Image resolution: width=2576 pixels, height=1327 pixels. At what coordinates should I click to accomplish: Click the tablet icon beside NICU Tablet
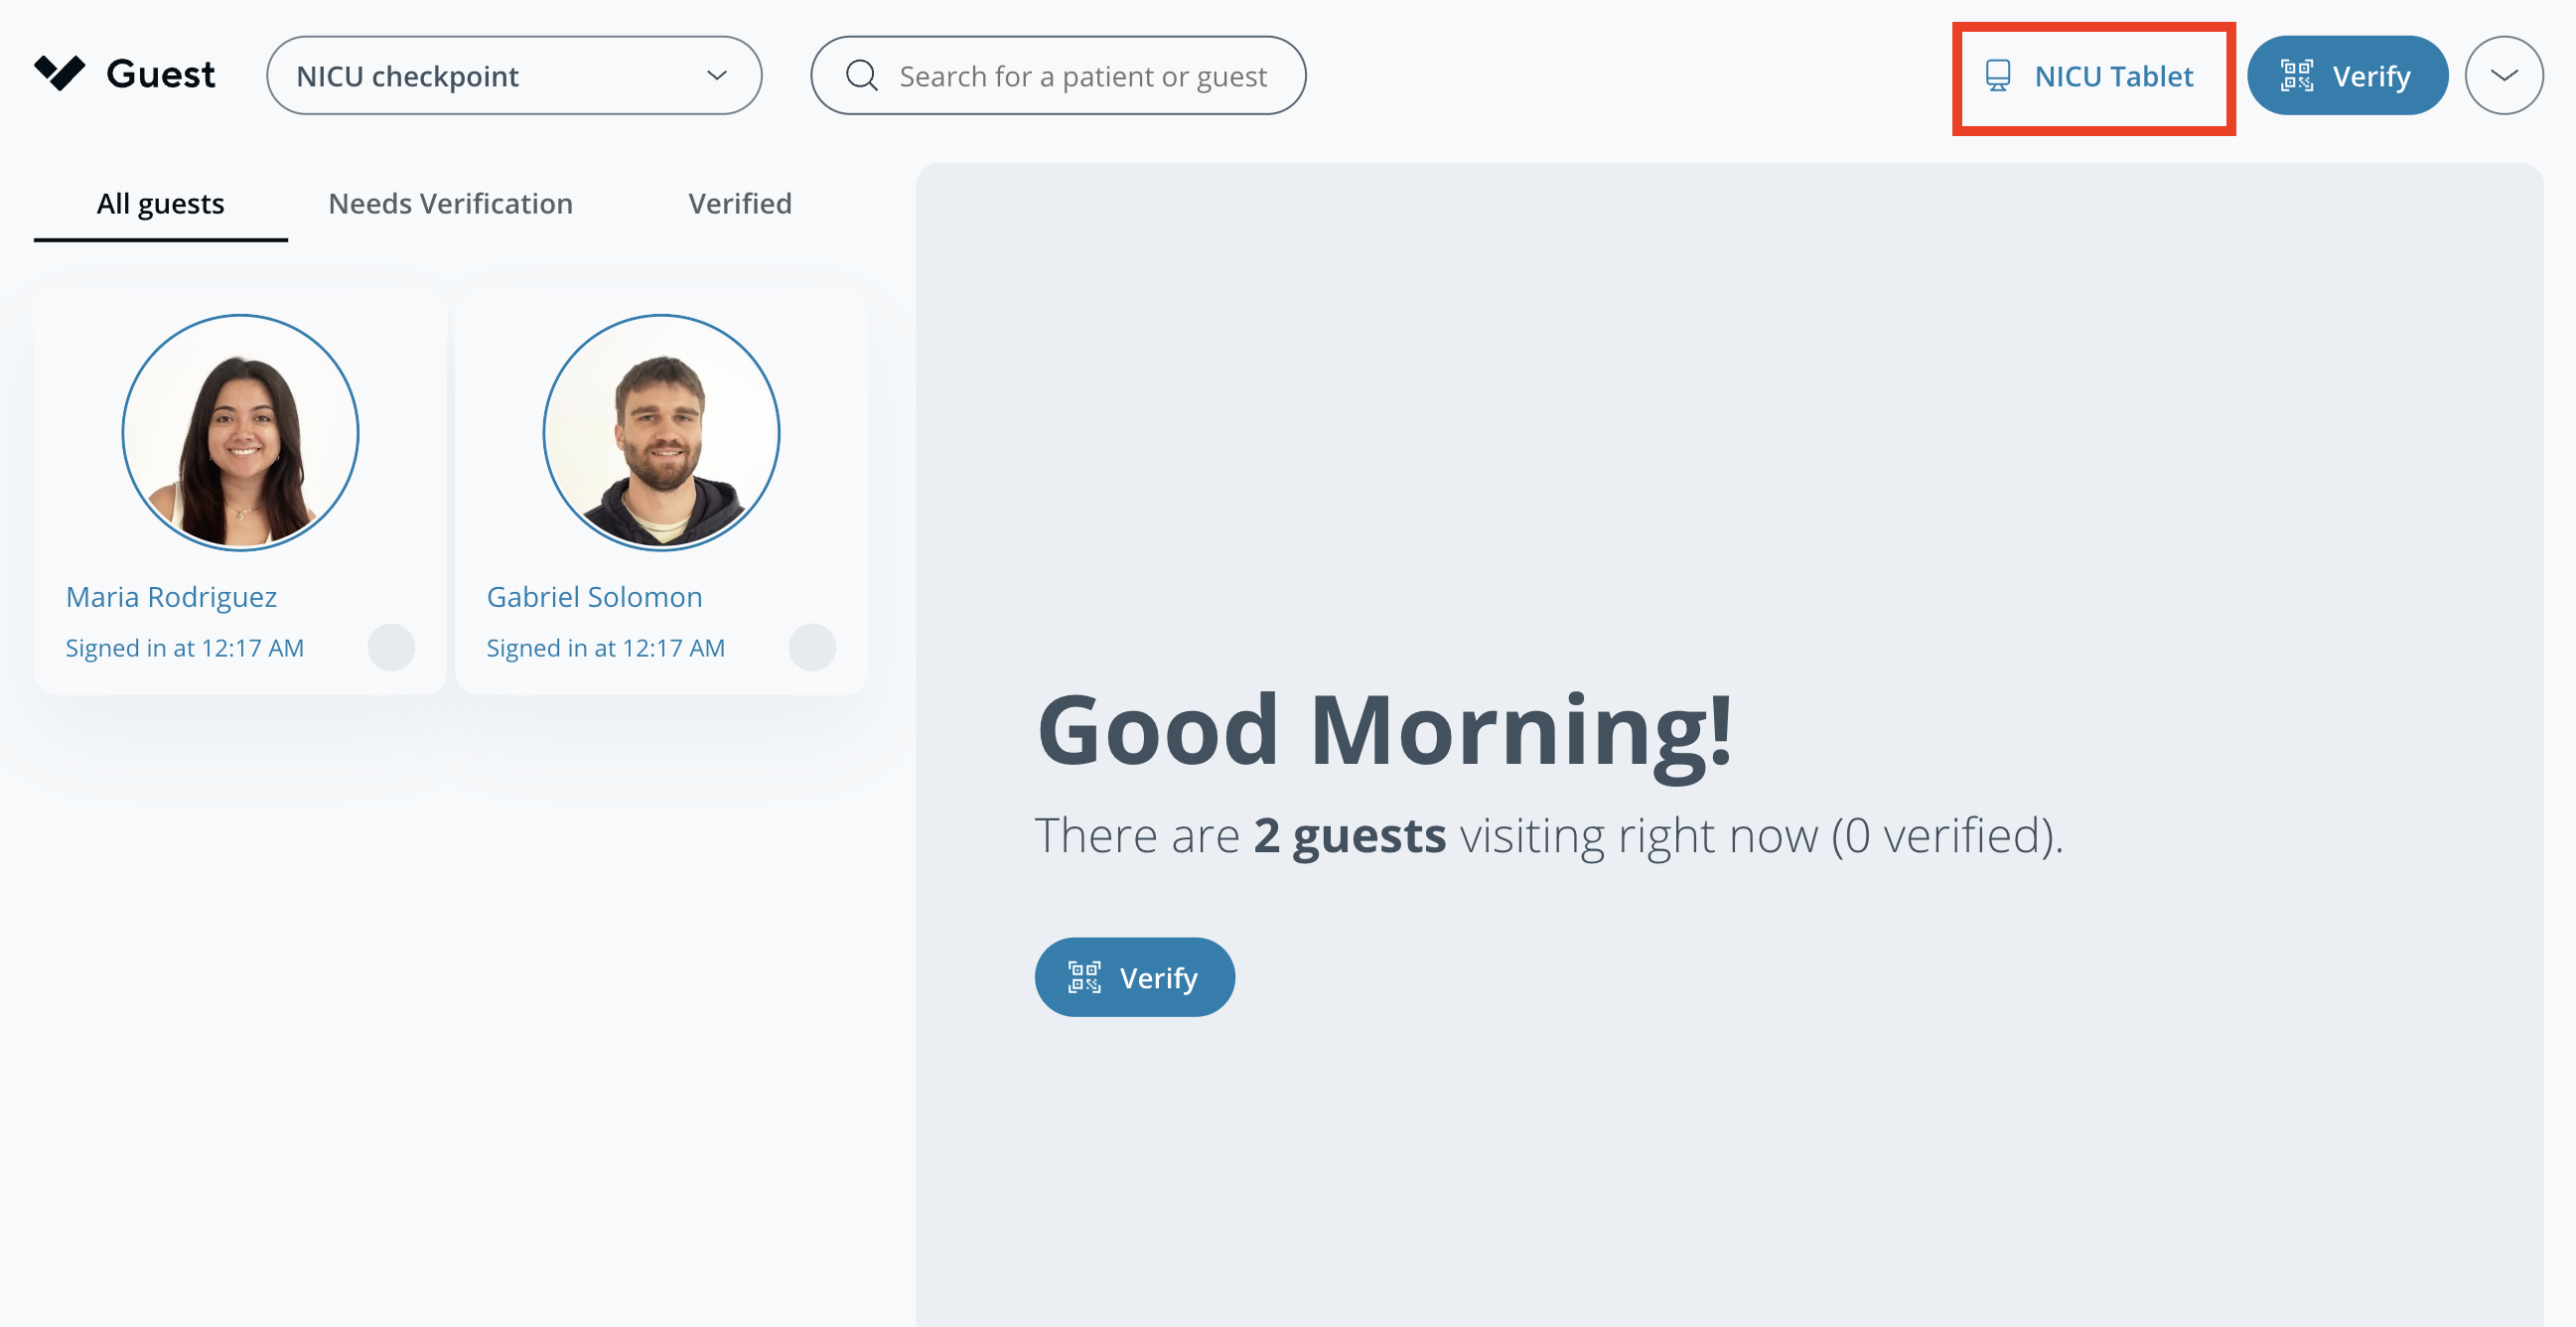tap(1997, 76)
